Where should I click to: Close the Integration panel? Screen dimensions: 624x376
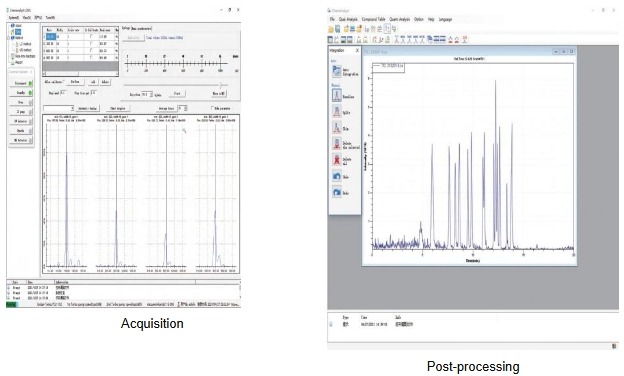[357, 51]
